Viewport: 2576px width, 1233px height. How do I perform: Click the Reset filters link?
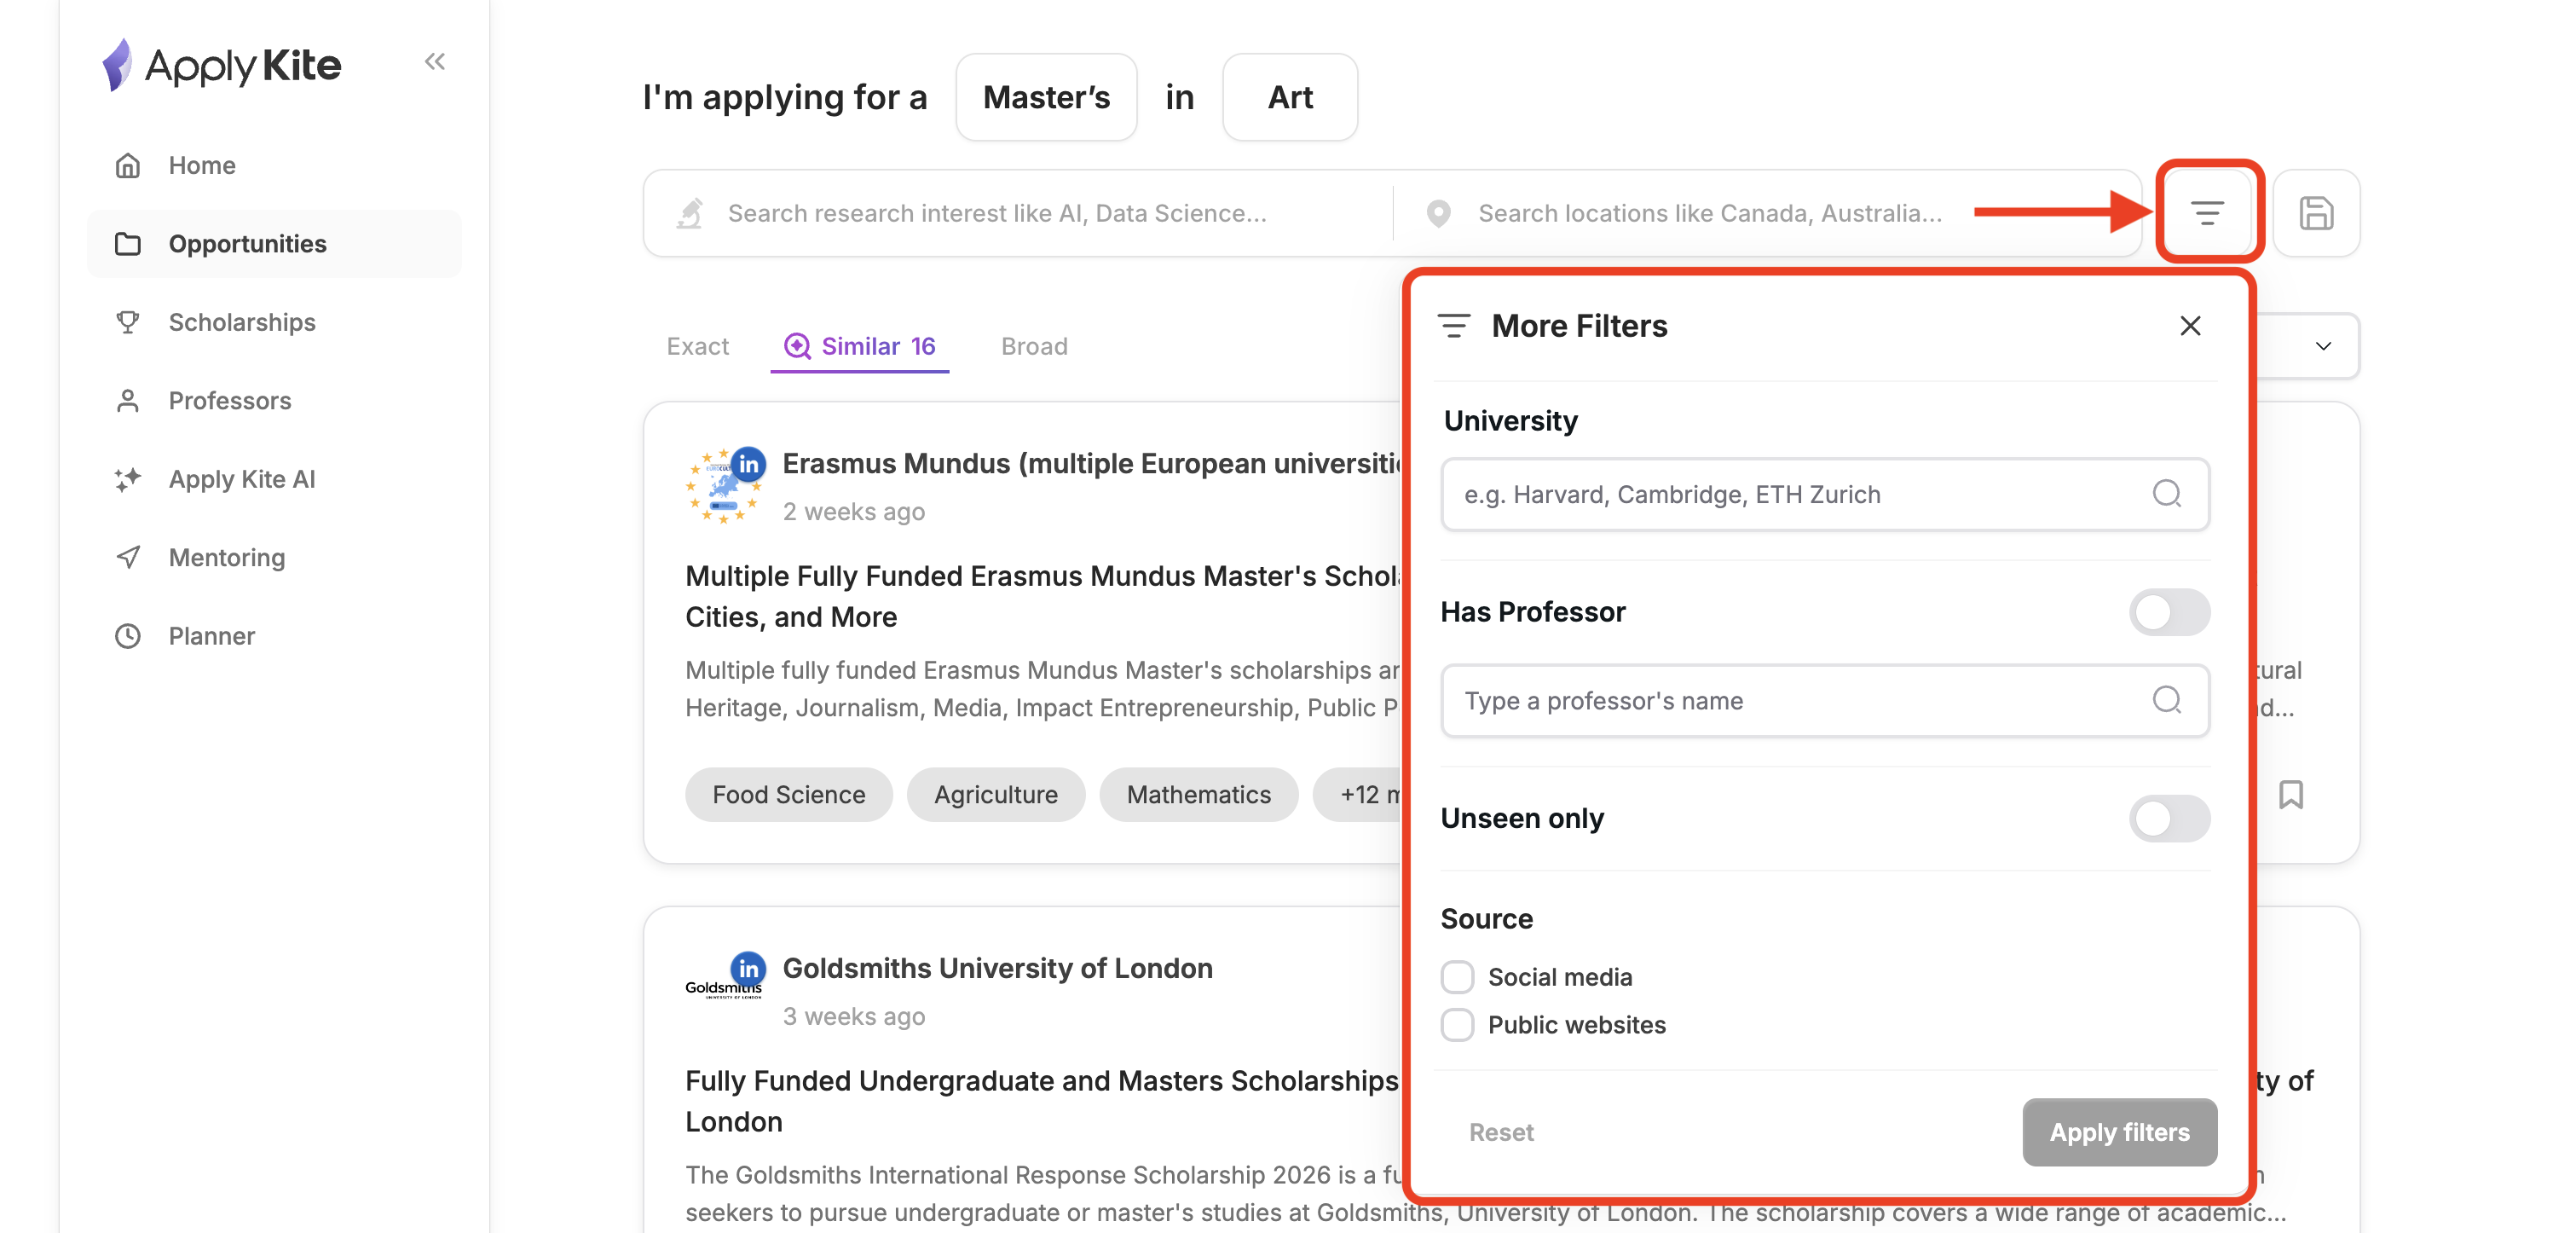(x=1500, y=1132)
